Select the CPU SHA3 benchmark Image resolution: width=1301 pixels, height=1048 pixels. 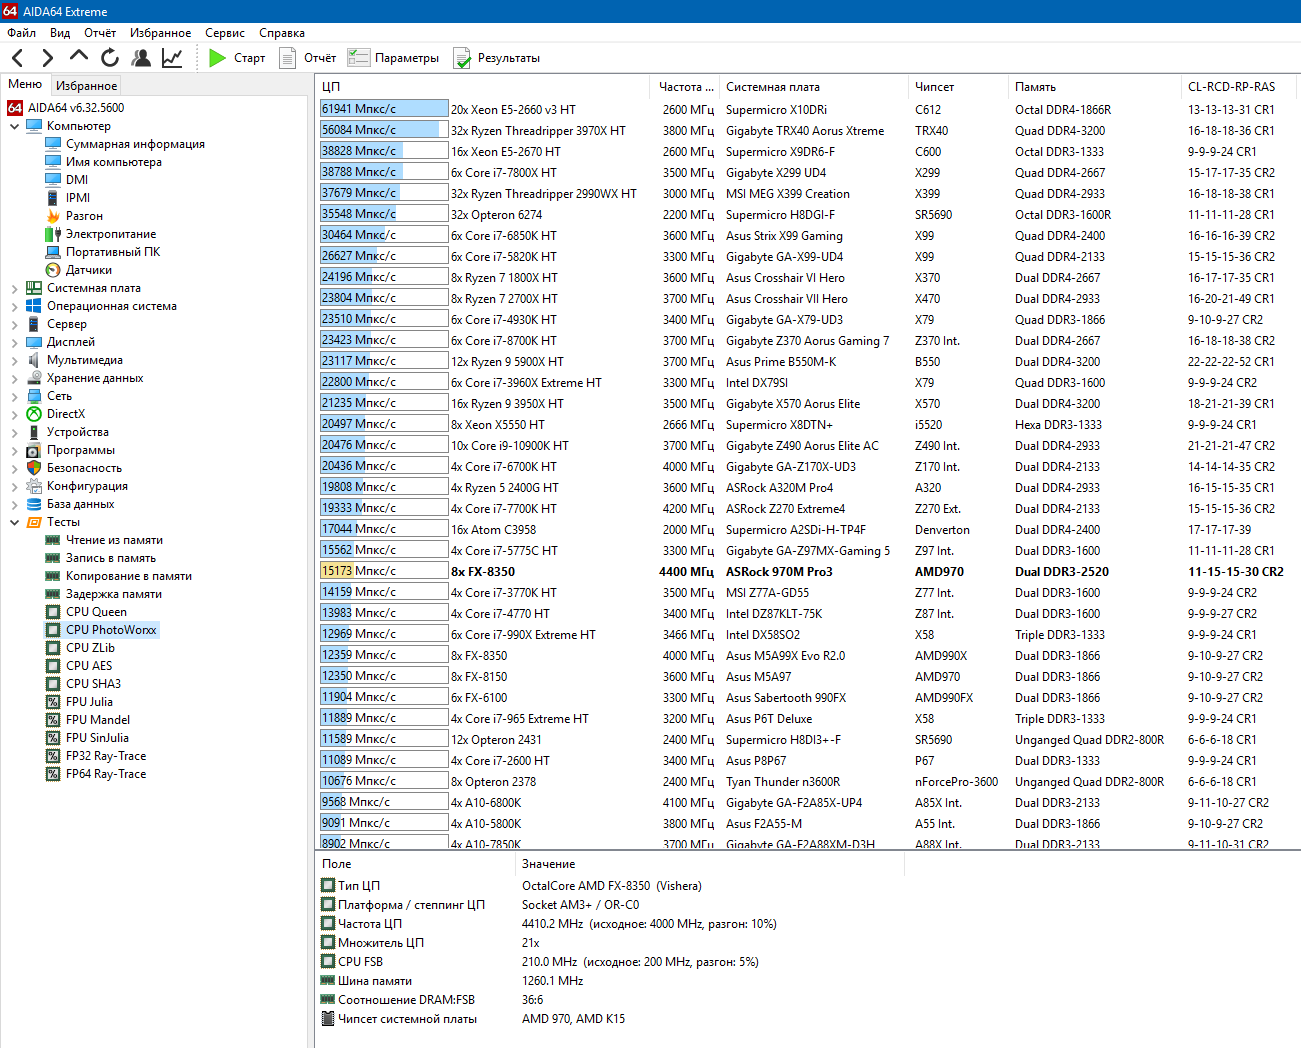(83, 684)
